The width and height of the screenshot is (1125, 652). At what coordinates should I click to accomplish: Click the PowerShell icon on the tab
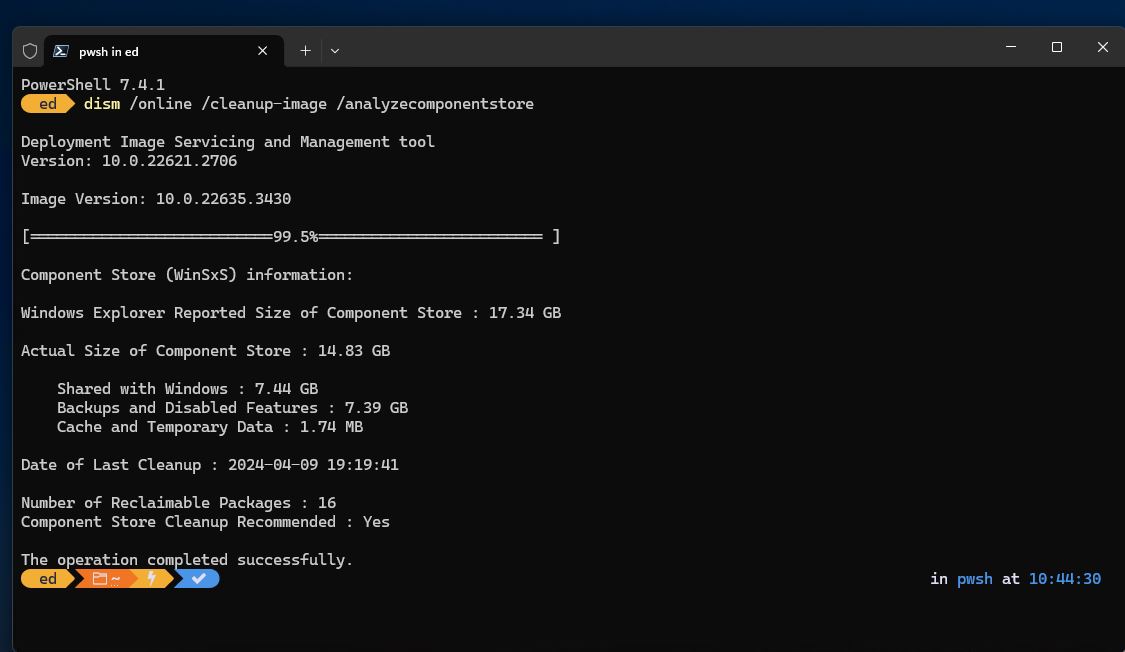(61, 51)
